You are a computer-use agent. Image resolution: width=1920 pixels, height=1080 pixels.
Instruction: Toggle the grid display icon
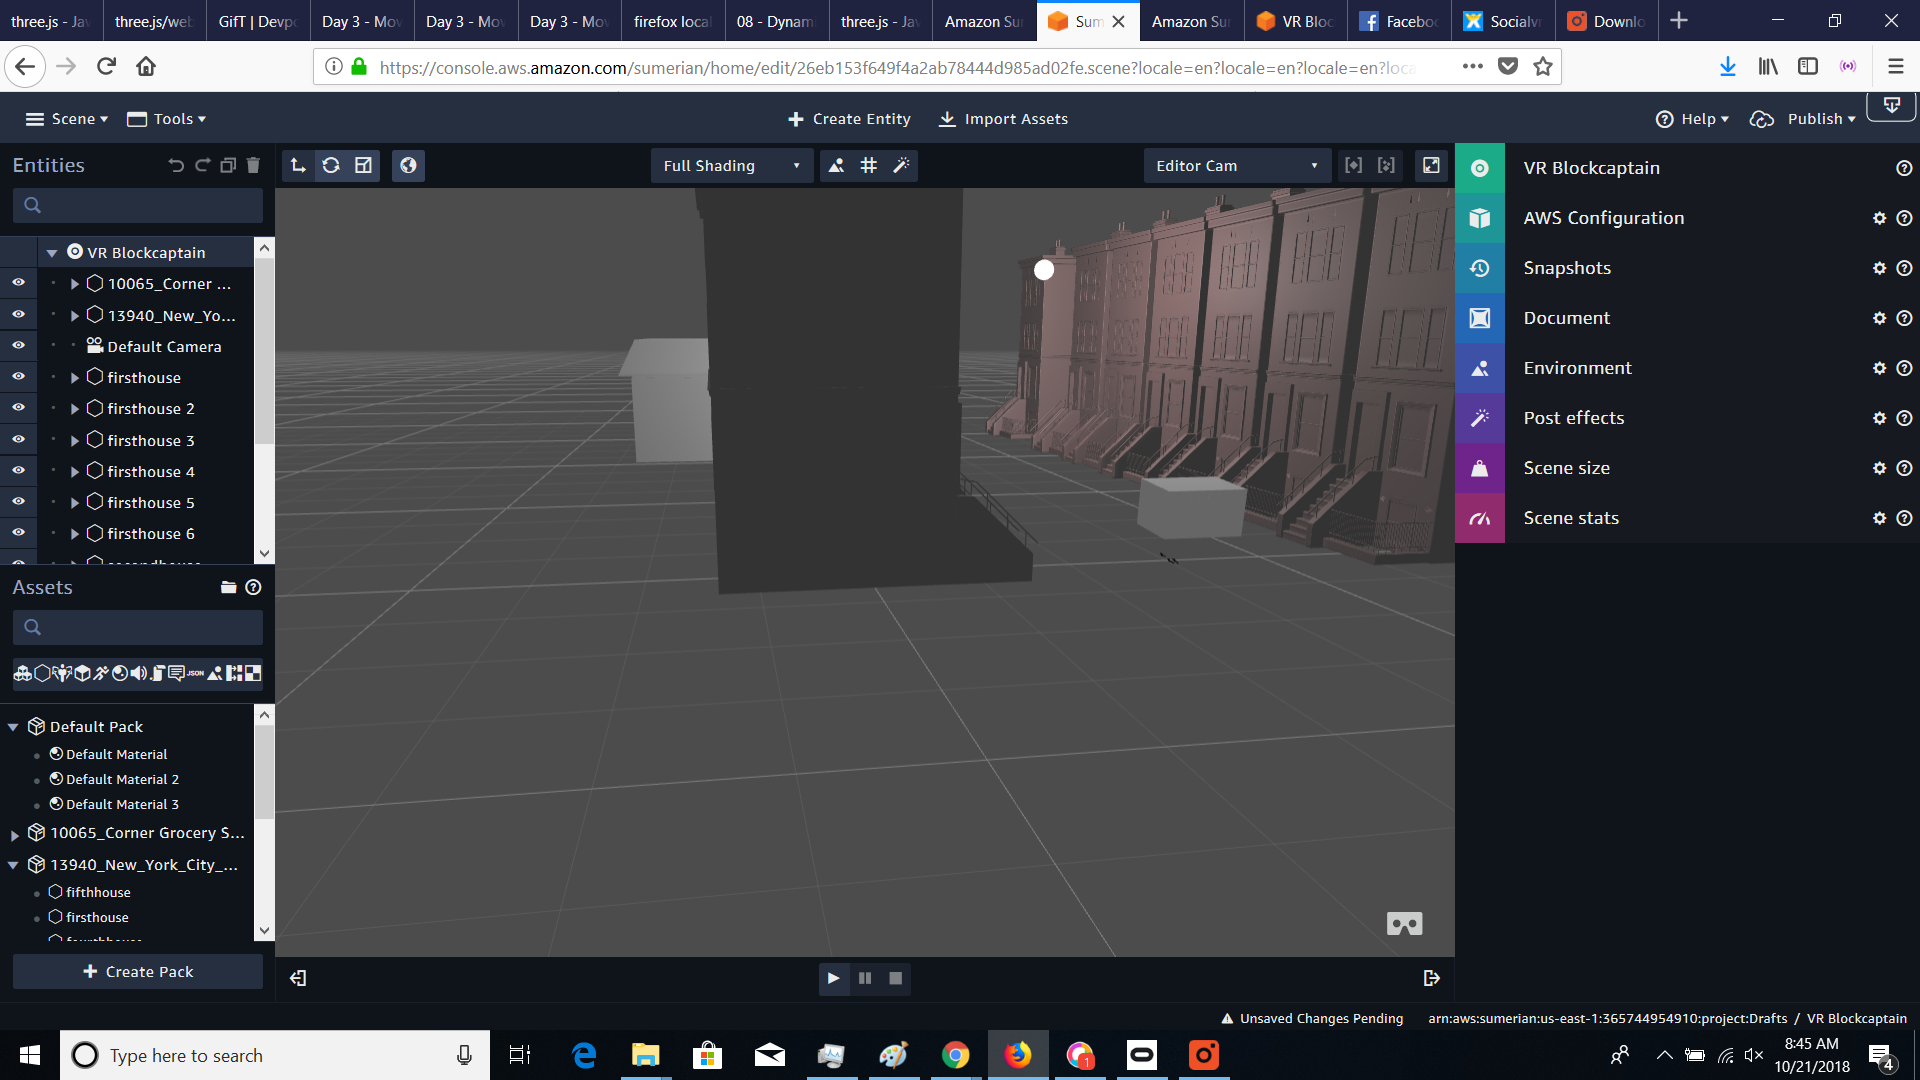click(869, 166)
